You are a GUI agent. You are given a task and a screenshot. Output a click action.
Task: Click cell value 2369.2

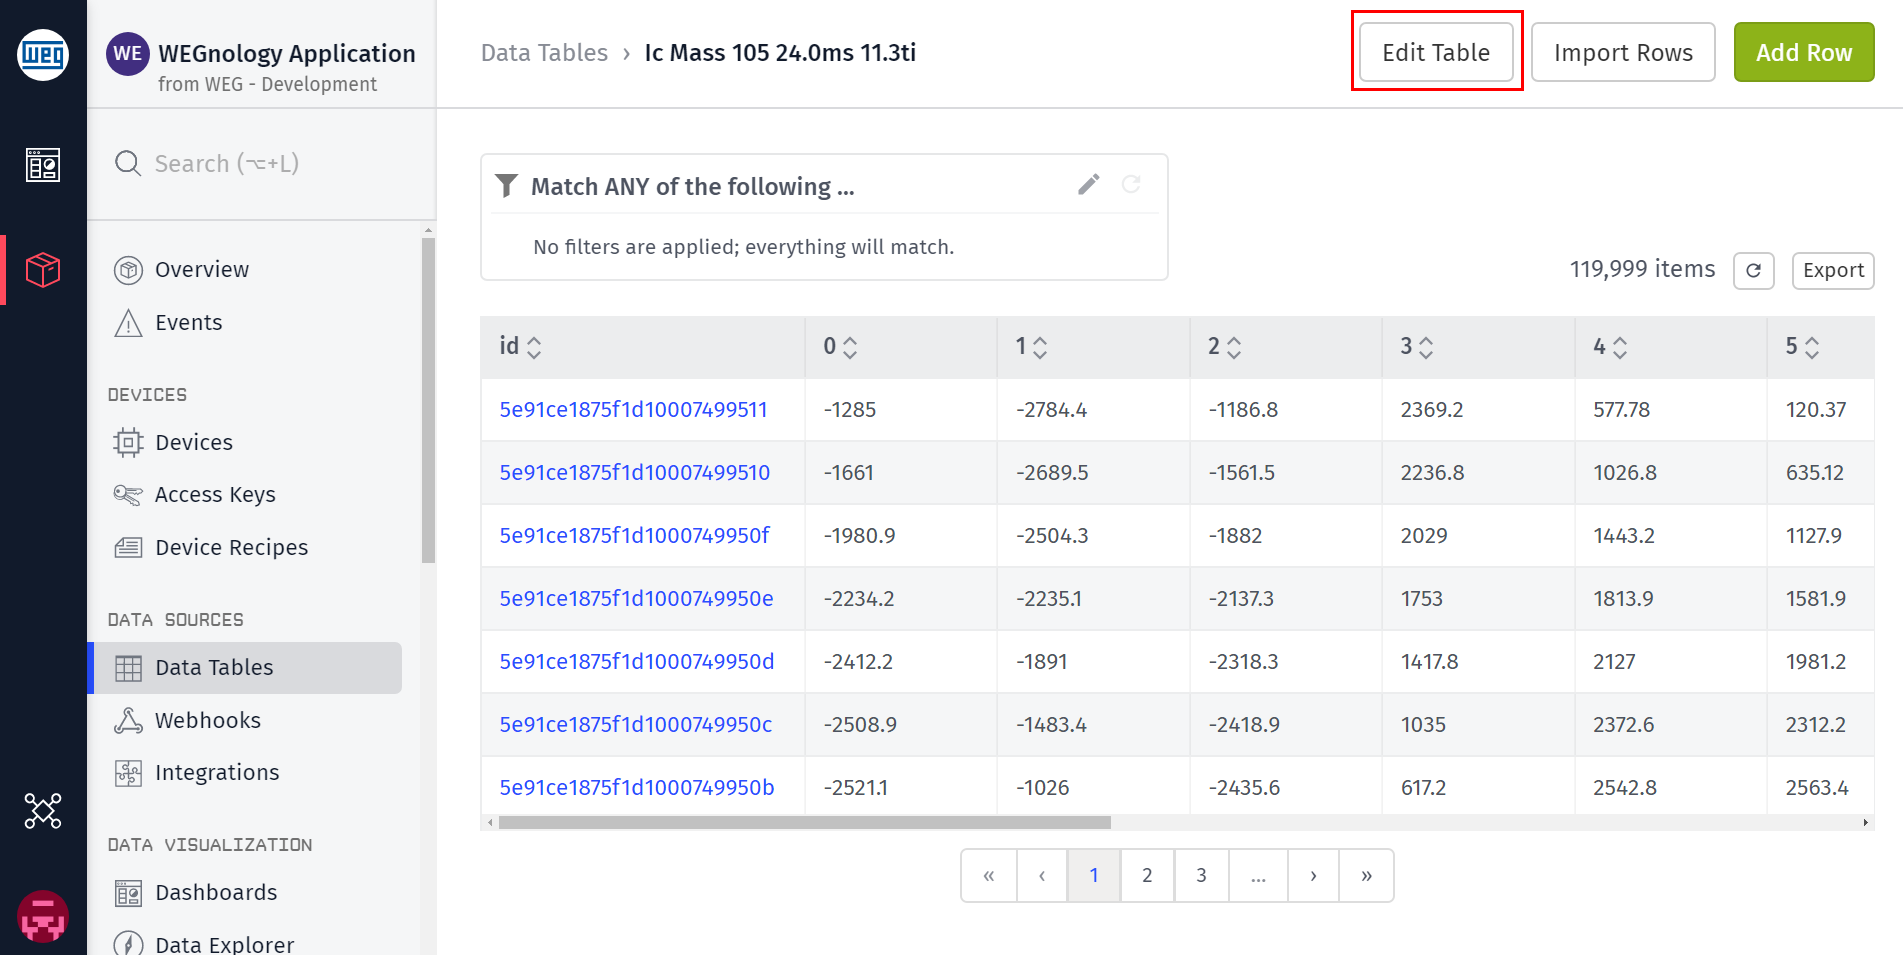1431,410
